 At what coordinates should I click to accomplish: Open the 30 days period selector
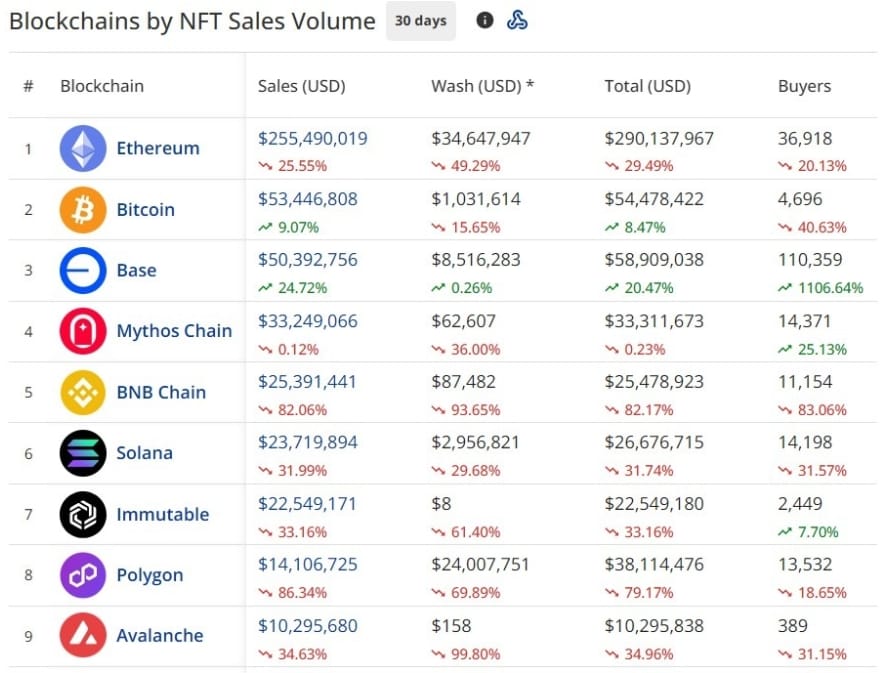(420, 20)
